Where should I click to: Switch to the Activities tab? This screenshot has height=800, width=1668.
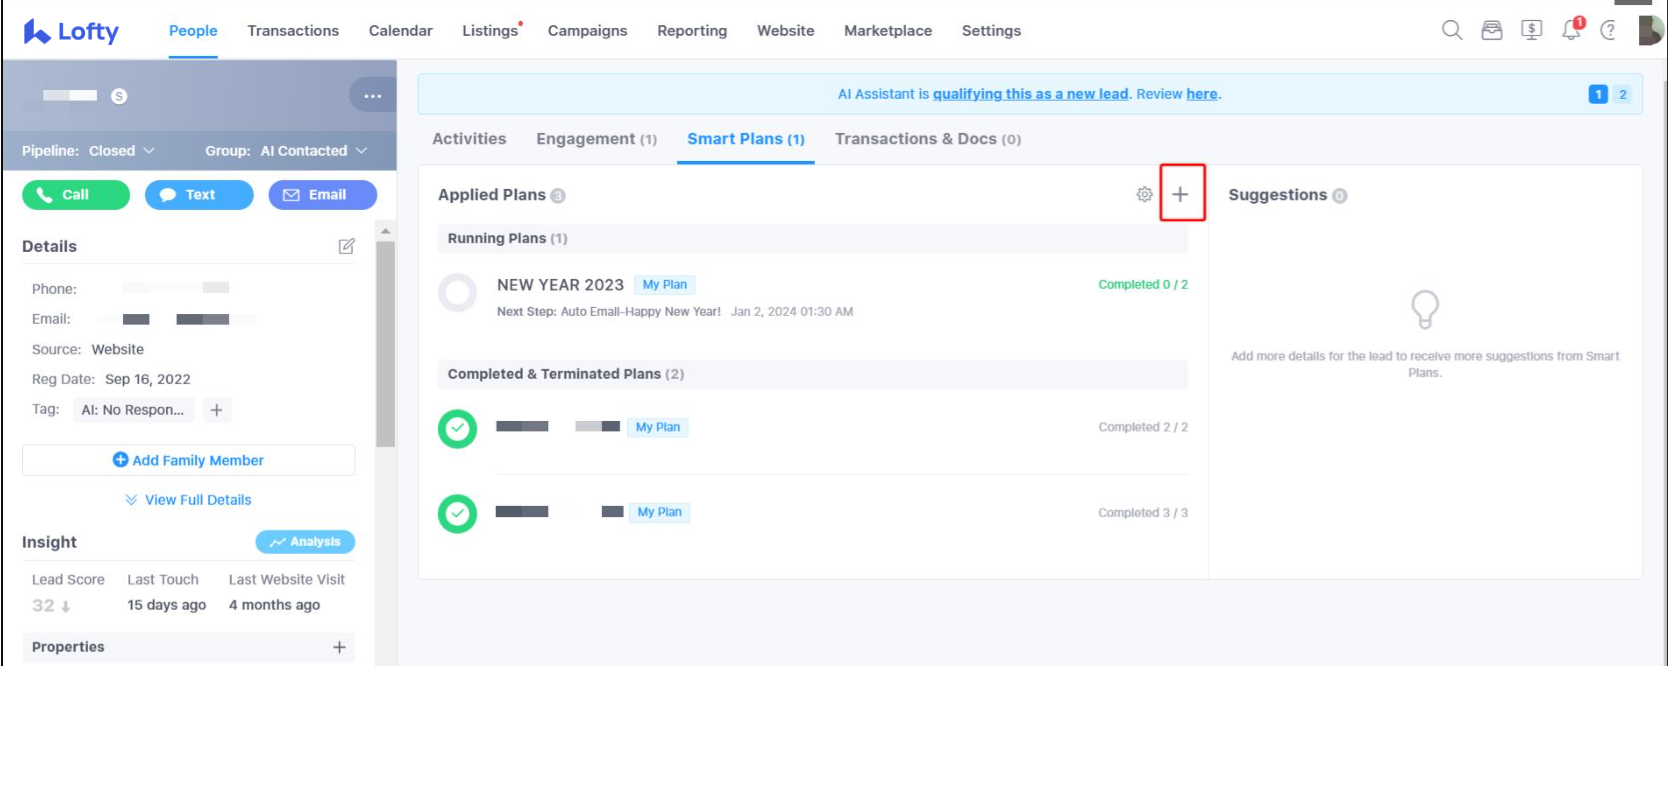[469, 139]
